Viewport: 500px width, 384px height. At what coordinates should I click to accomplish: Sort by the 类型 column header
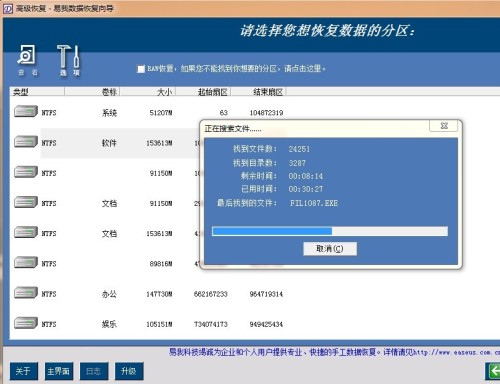pos(37,92)
